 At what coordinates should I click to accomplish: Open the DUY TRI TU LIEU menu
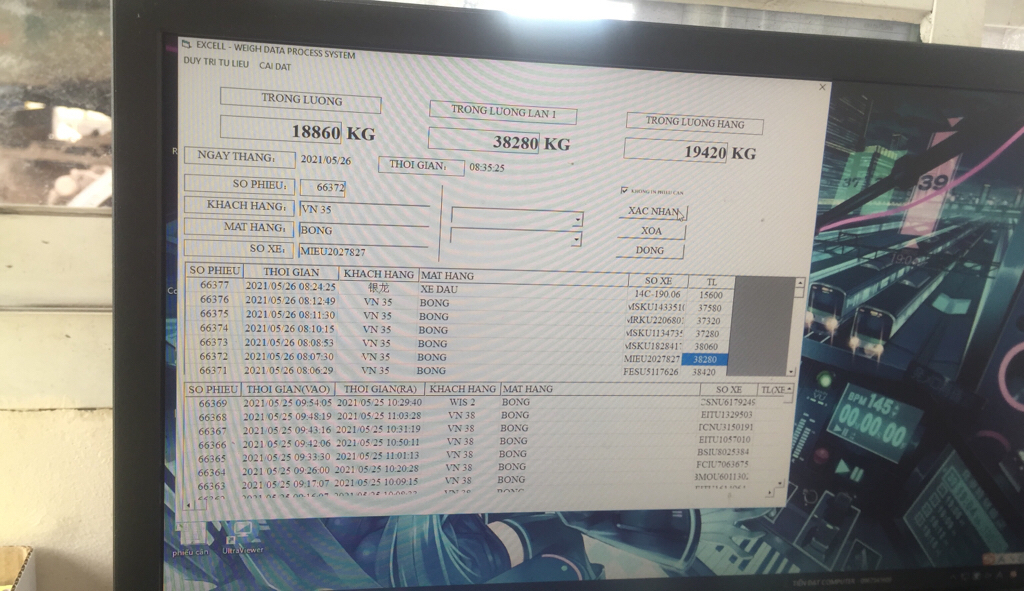coord(216,62)
